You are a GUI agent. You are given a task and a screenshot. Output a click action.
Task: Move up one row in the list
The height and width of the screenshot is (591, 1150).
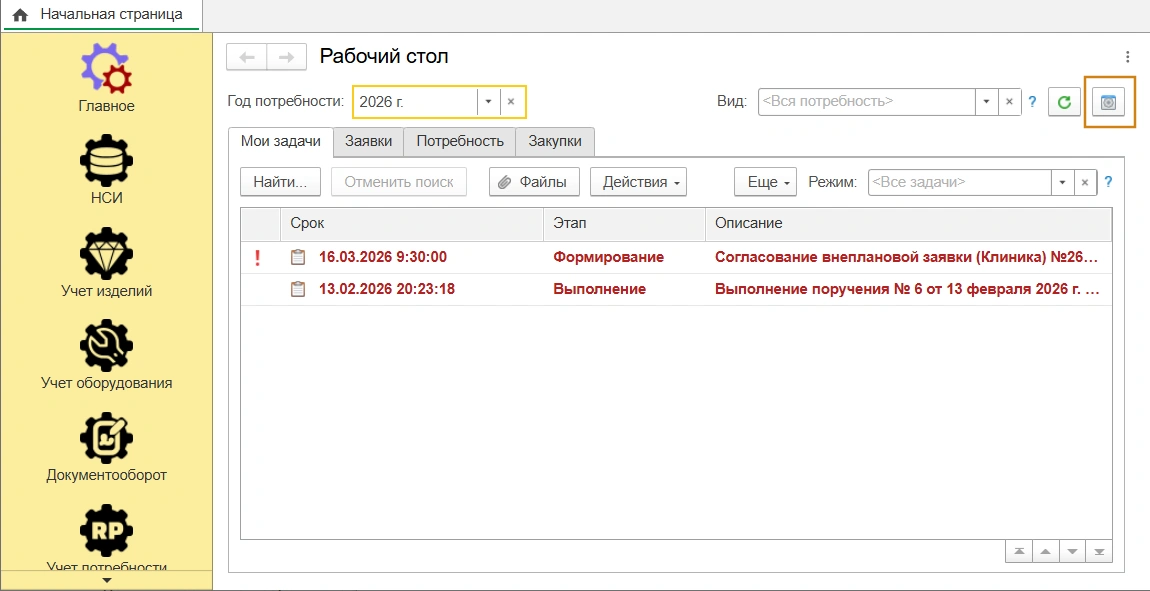[x=1045, y=551]
